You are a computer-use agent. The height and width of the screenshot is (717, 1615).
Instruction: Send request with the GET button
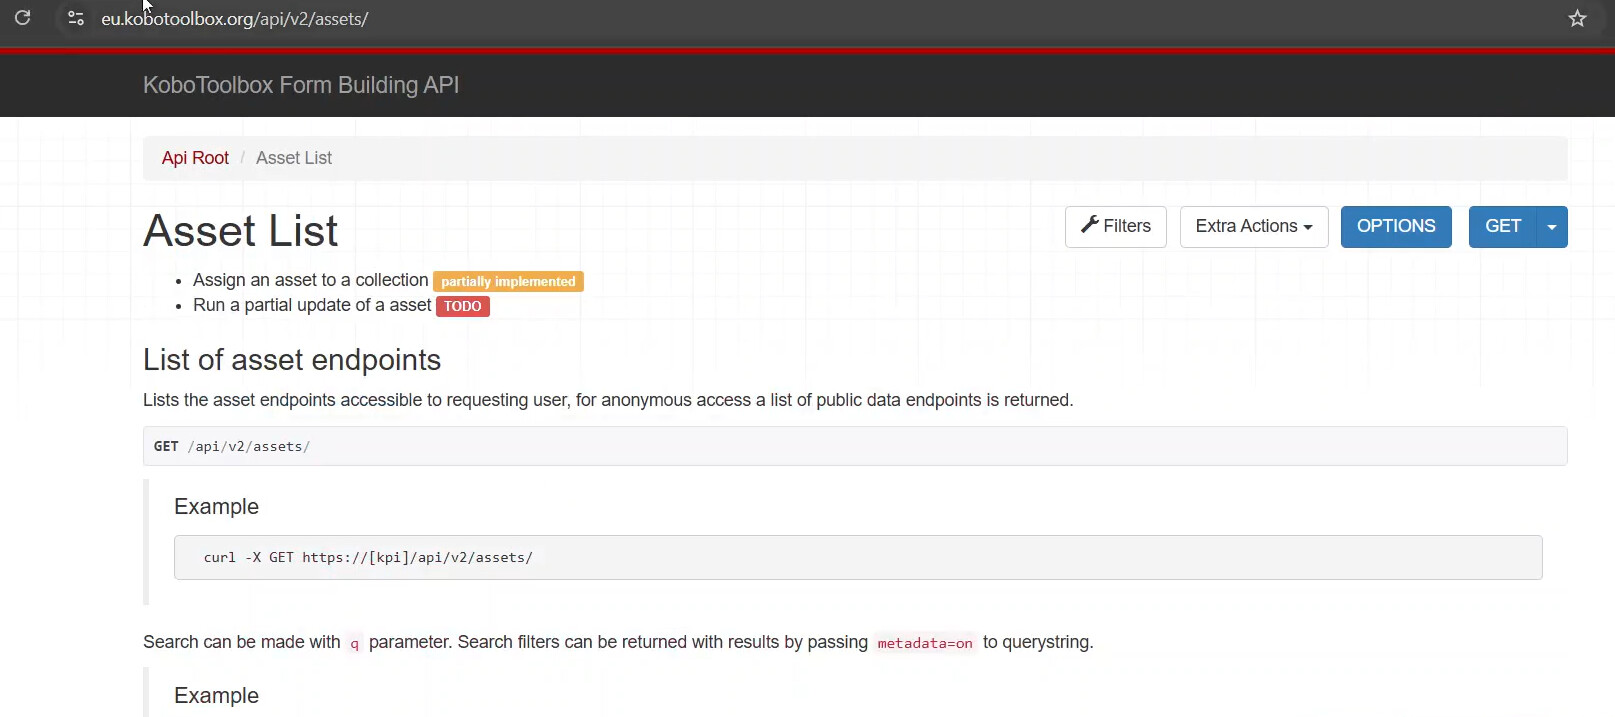[x=1502, y=227]
